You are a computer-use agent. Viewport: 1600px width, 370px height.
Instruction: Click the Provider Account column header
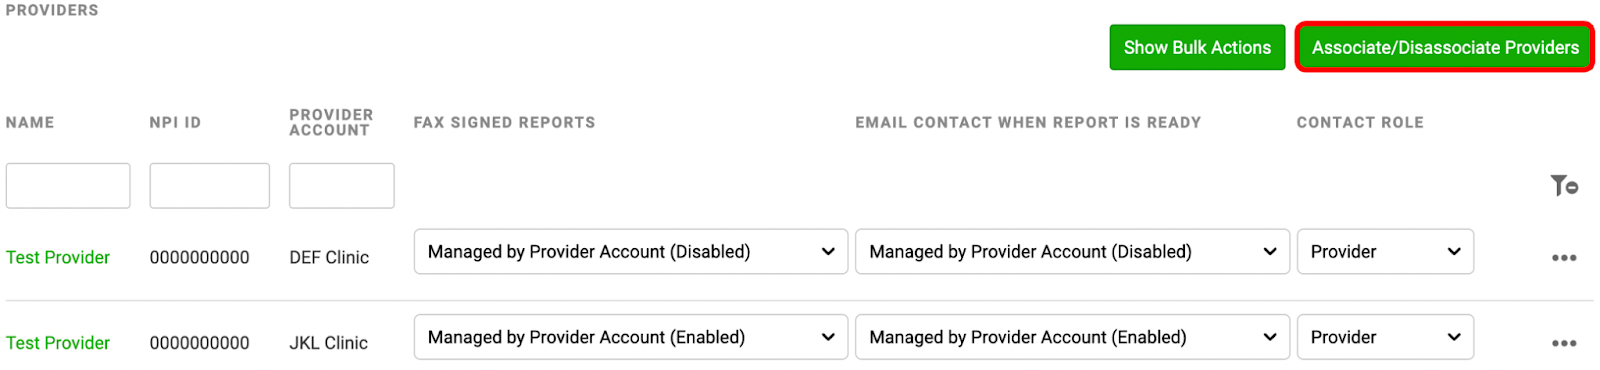click(331, 122)
